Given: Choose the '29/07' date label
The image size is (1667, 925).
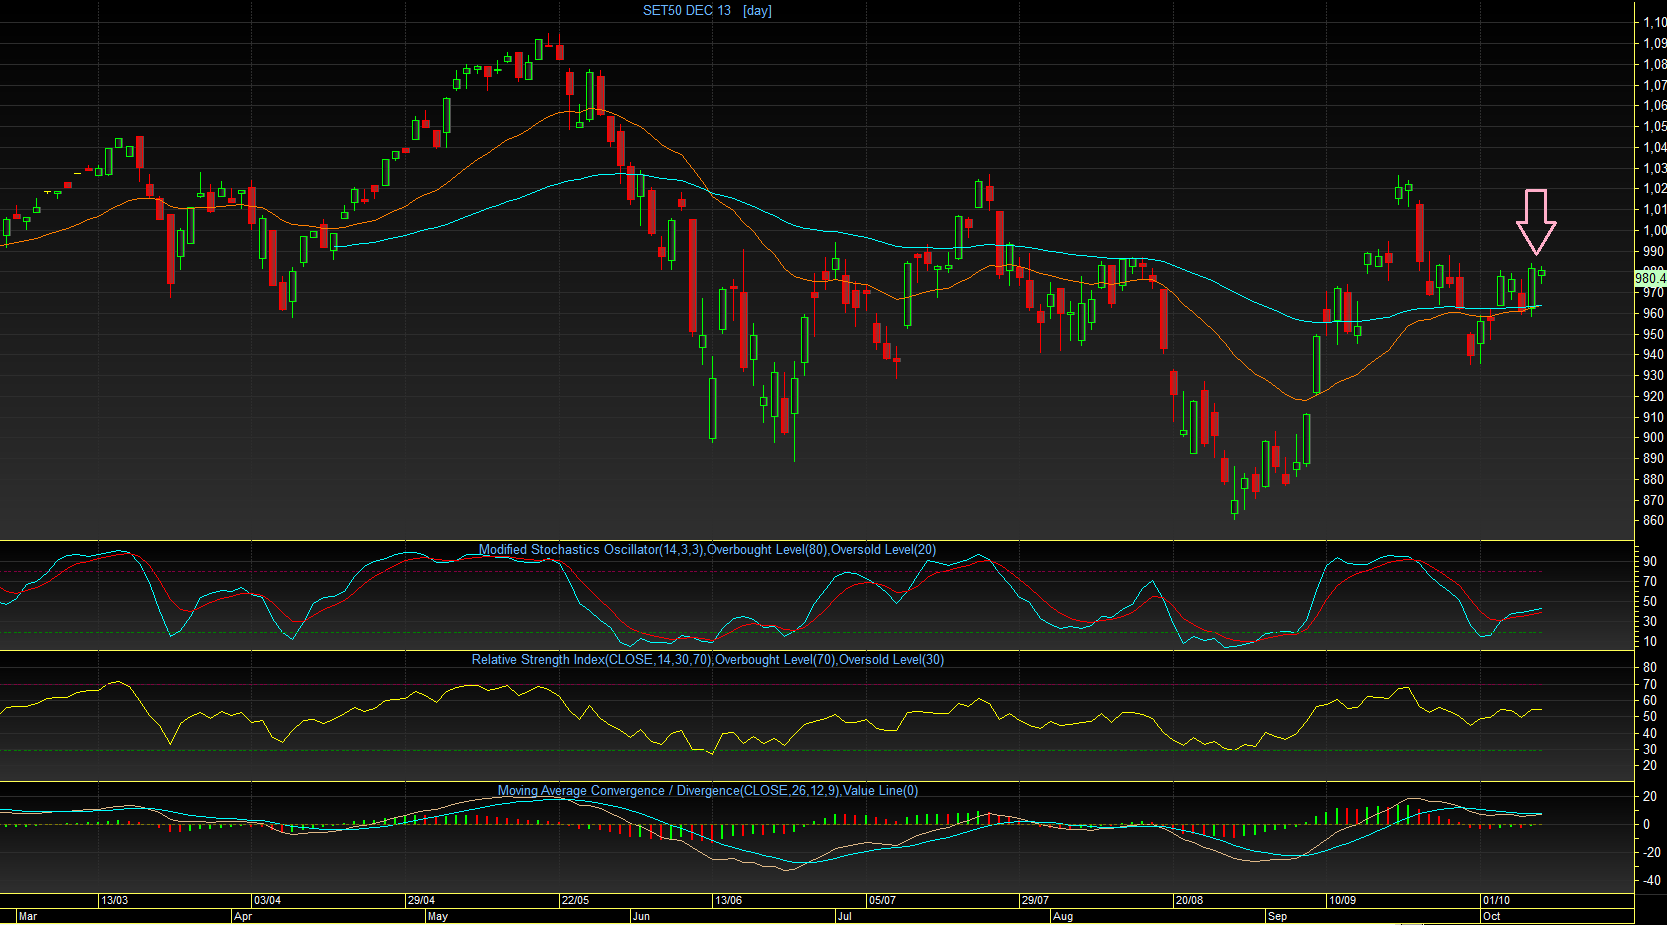Looking at the screenshot, I should 1035,900.
